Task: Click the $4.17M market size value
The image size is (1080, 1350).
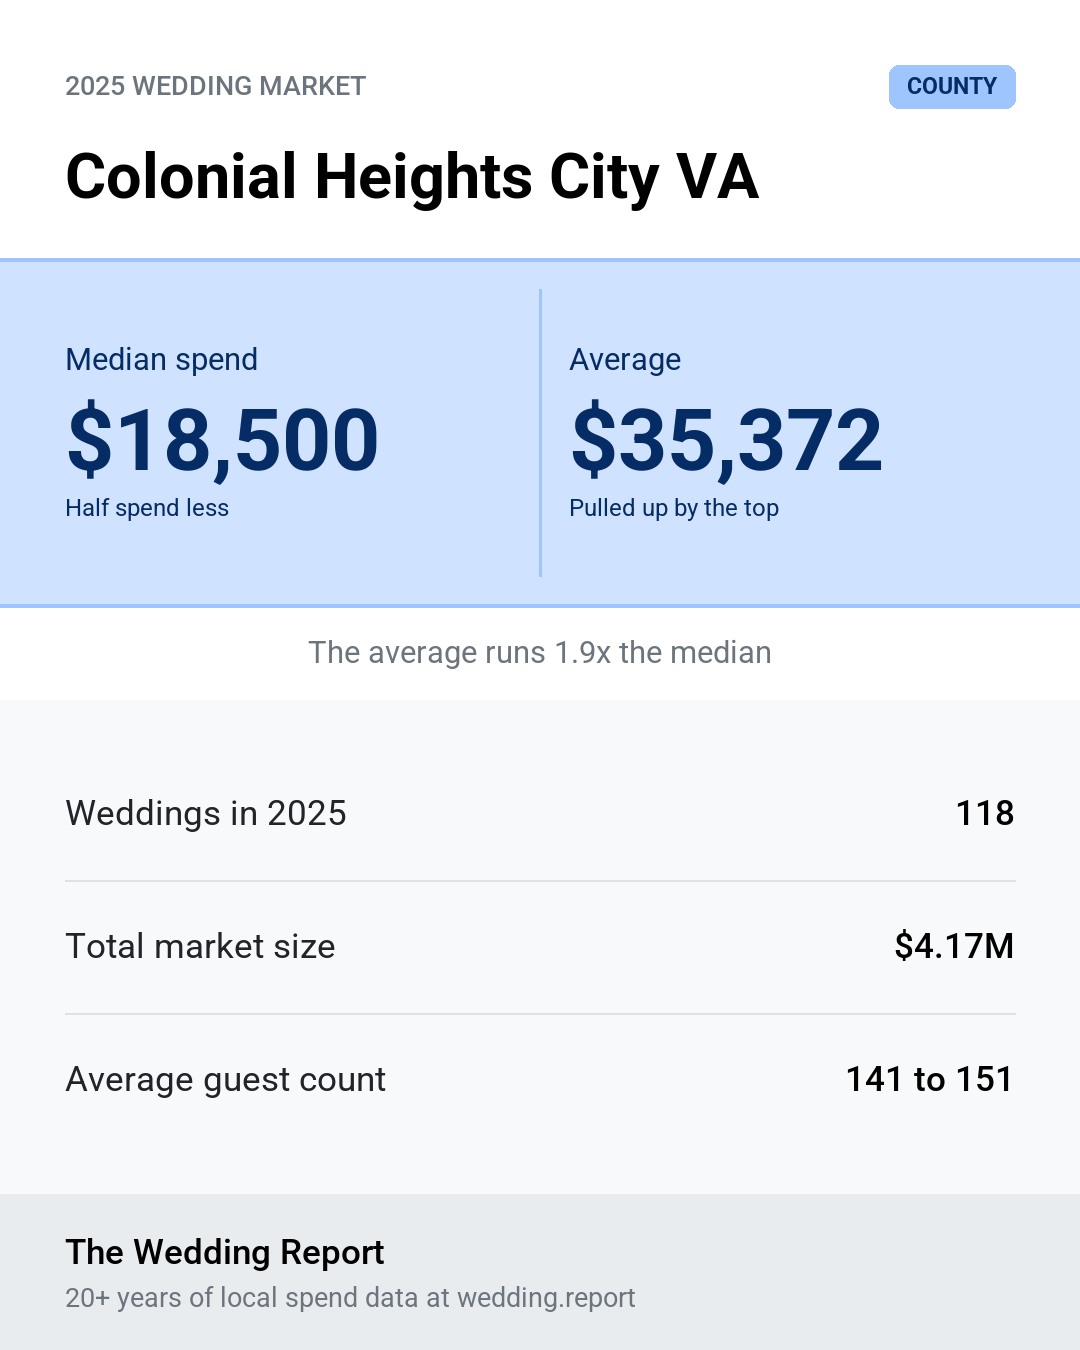Action: (x=954, y=946)
